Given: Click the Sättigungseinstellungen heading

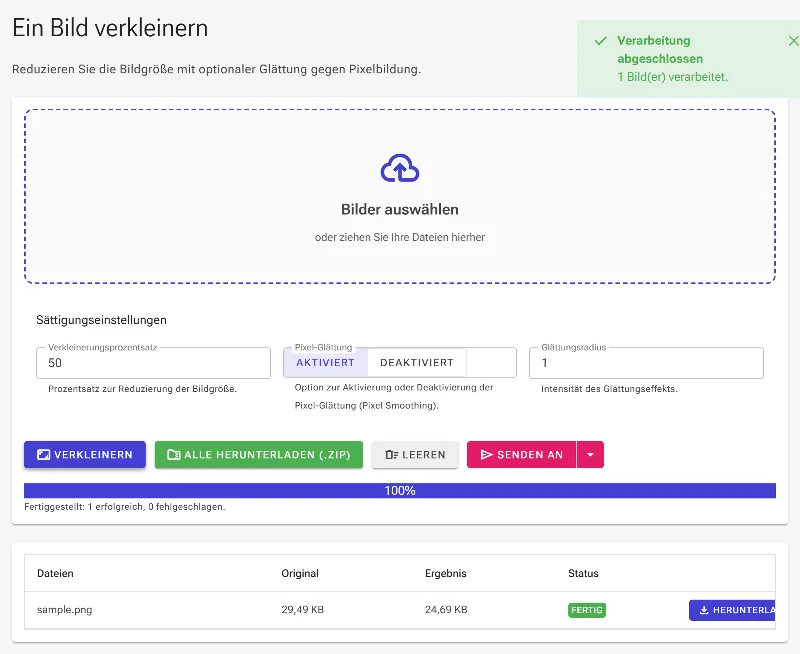Looking at the screenshot, I should pos(102,320).
